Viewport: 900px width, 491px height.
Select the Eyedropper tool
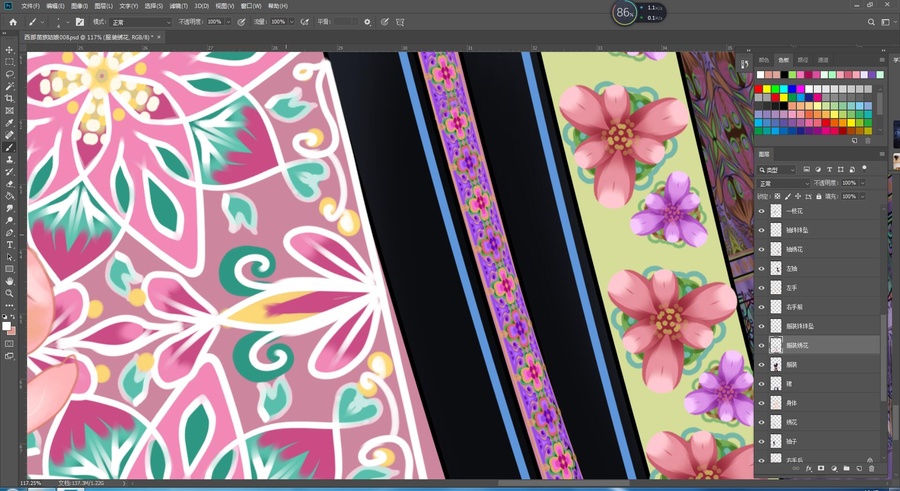coord(9,123)
